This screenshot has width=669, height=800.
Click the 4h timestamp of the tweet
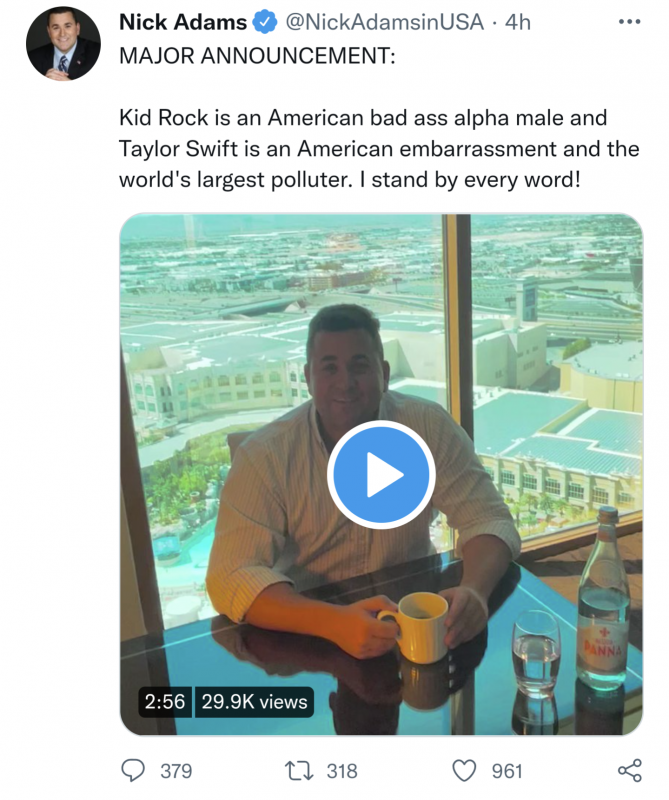tap(517, 22)
